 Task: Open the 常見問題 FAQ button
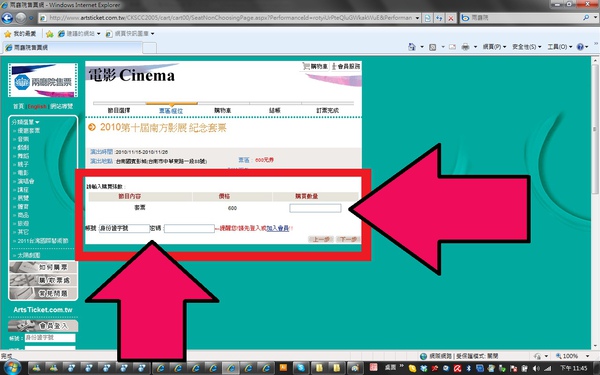point(43,293)
